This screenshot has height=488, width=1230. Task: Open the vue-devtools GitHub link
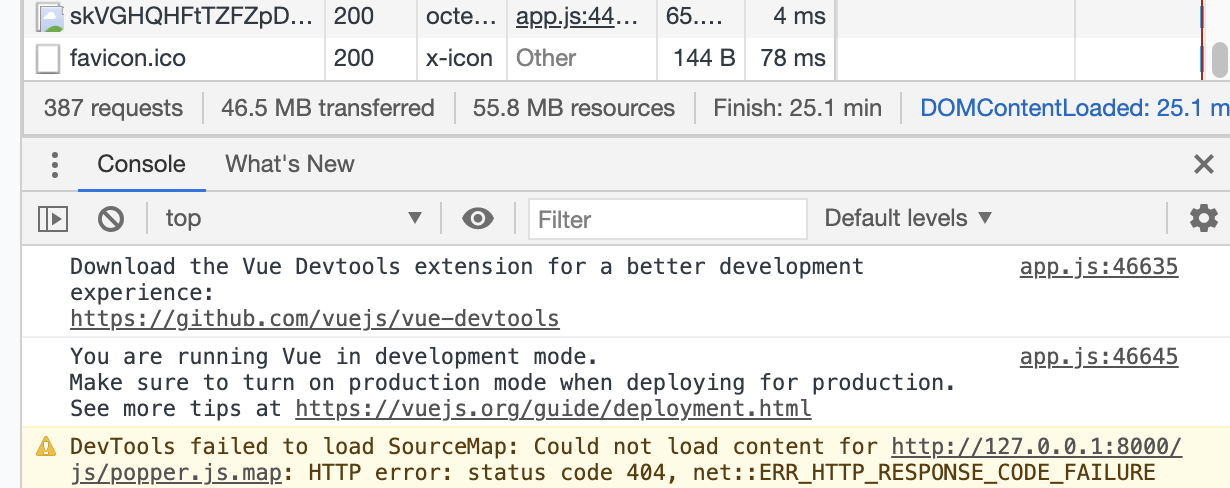pos(314,319)
